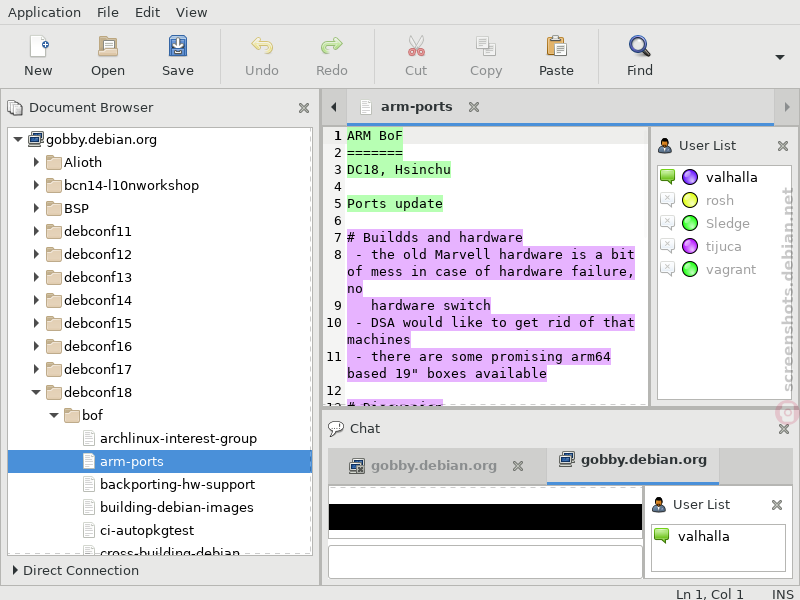
Task: Select the debconf13 folder label
Action: pyautogui.click(x=98, y=277)
